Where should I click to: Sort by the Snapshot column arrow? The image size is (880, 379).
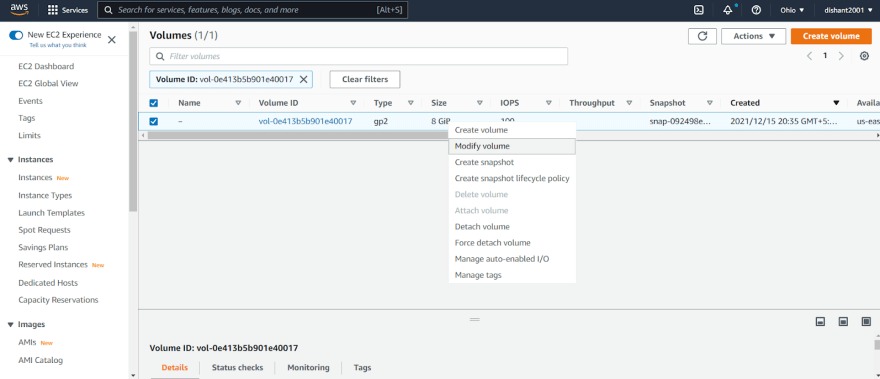[x=710, y=103]
